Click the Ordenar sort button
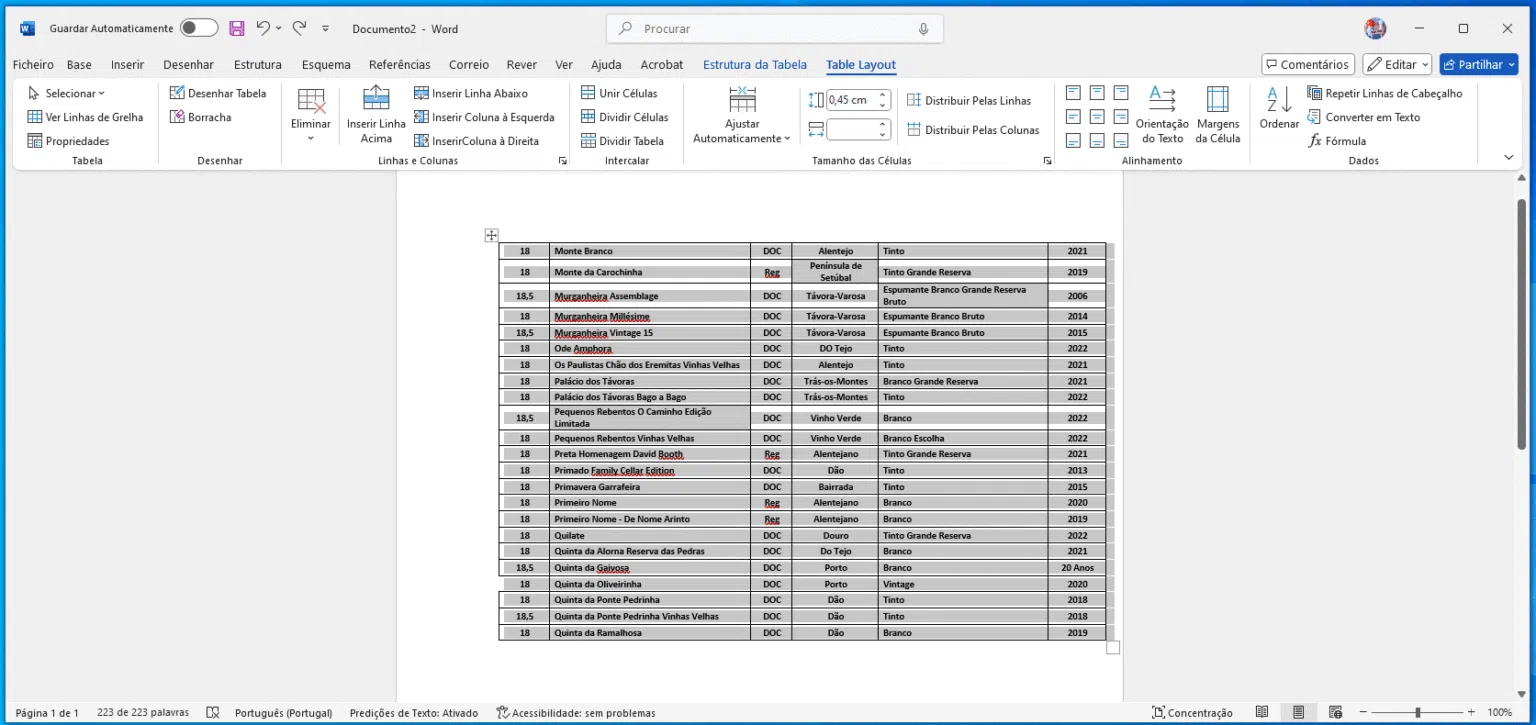1536x725 pixels. [x=1279, y=108]
